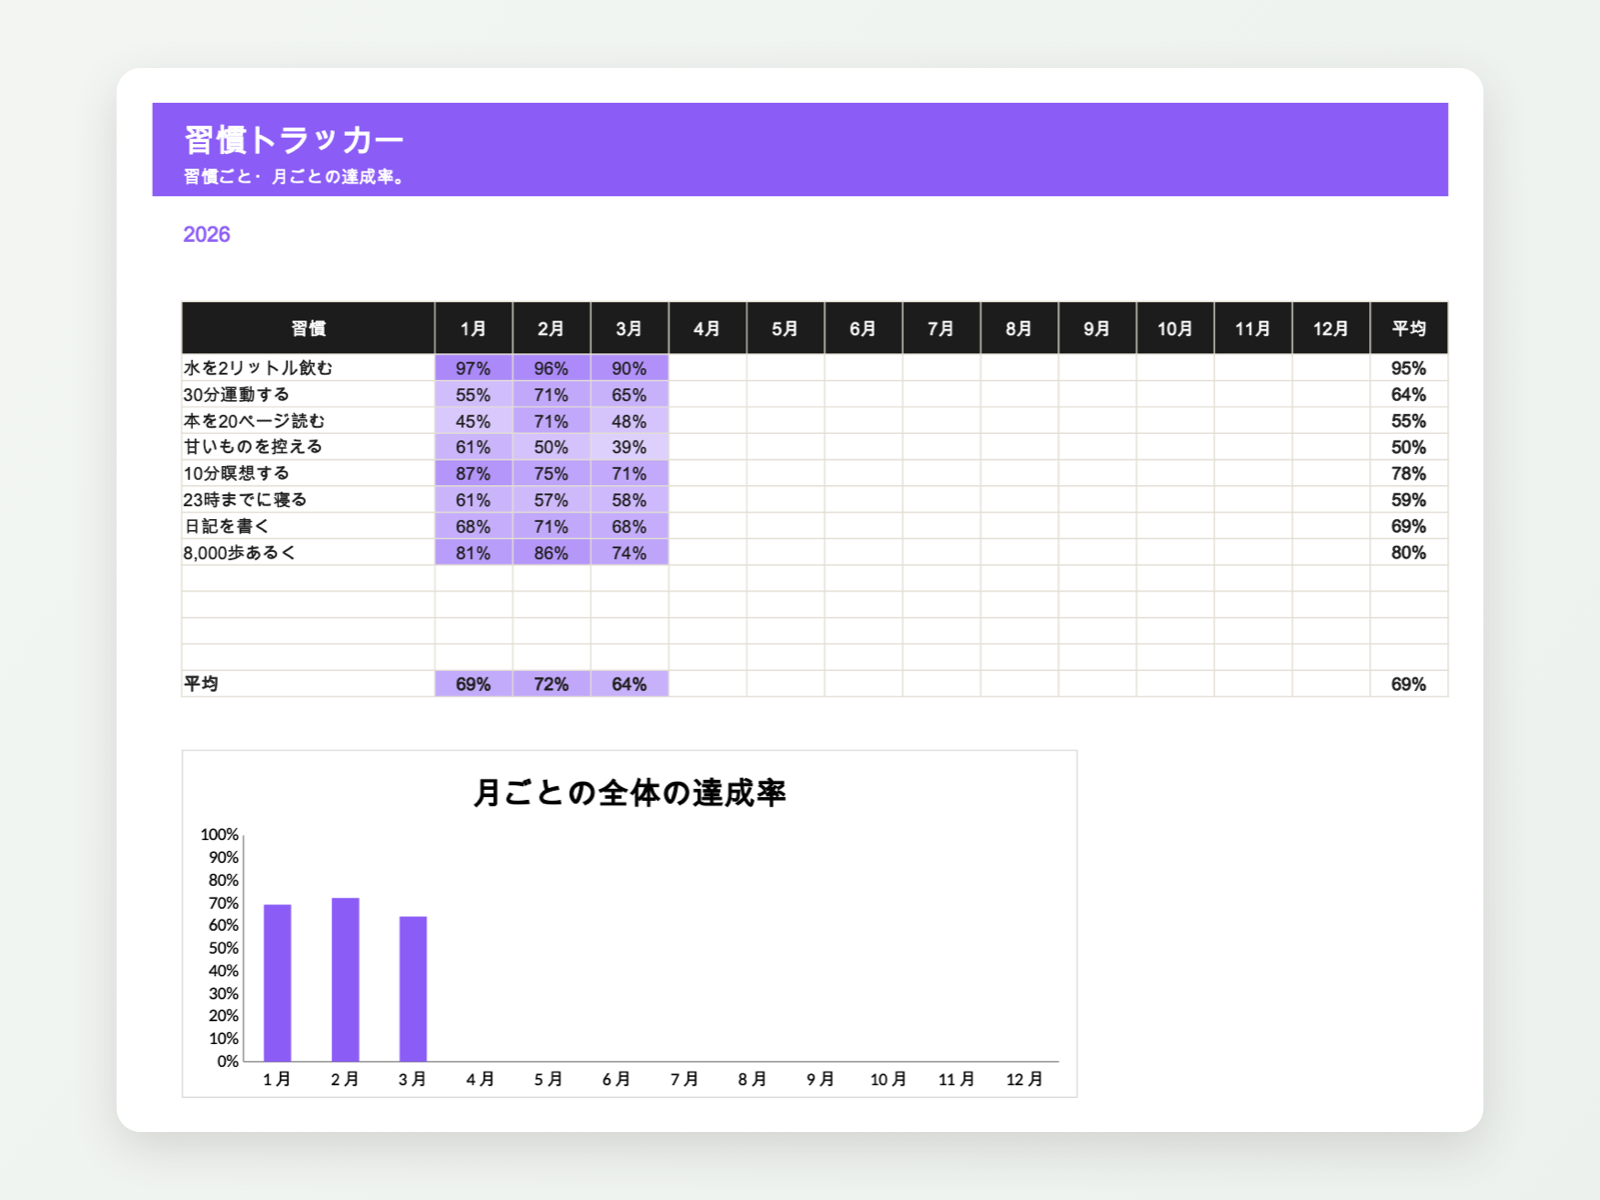The height and width of the screenshot is (1200, 1600).
Task: Click the chart title 月ごとの全体の達成率
Action: (629, 792)
